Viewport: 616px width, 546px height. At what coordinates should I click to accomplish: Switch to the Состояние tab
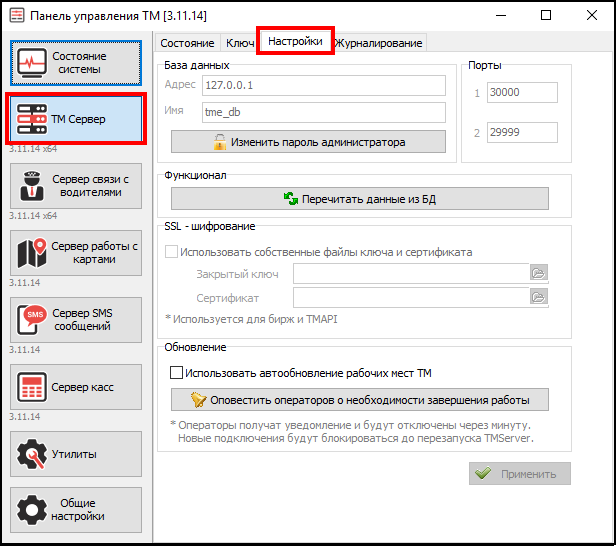pyautogui.click(x=187, y=43)
